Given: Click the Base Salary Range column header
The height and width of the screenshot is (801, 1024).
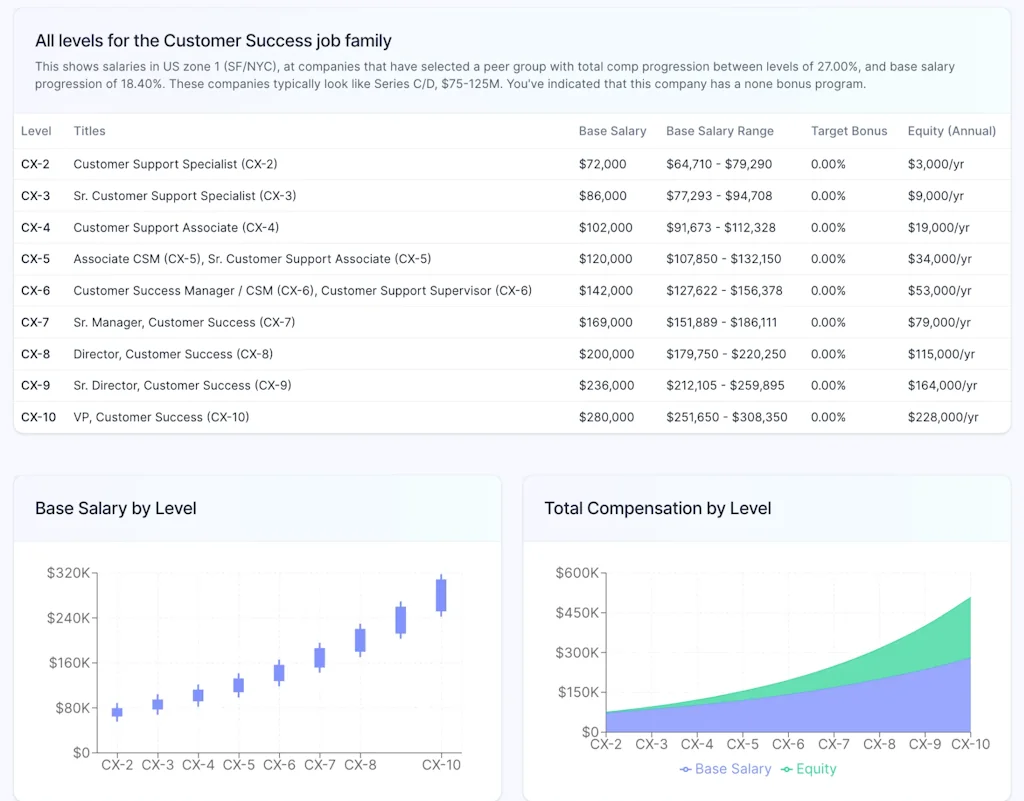Looking at the screenshot, I should (x=720, y=131).
